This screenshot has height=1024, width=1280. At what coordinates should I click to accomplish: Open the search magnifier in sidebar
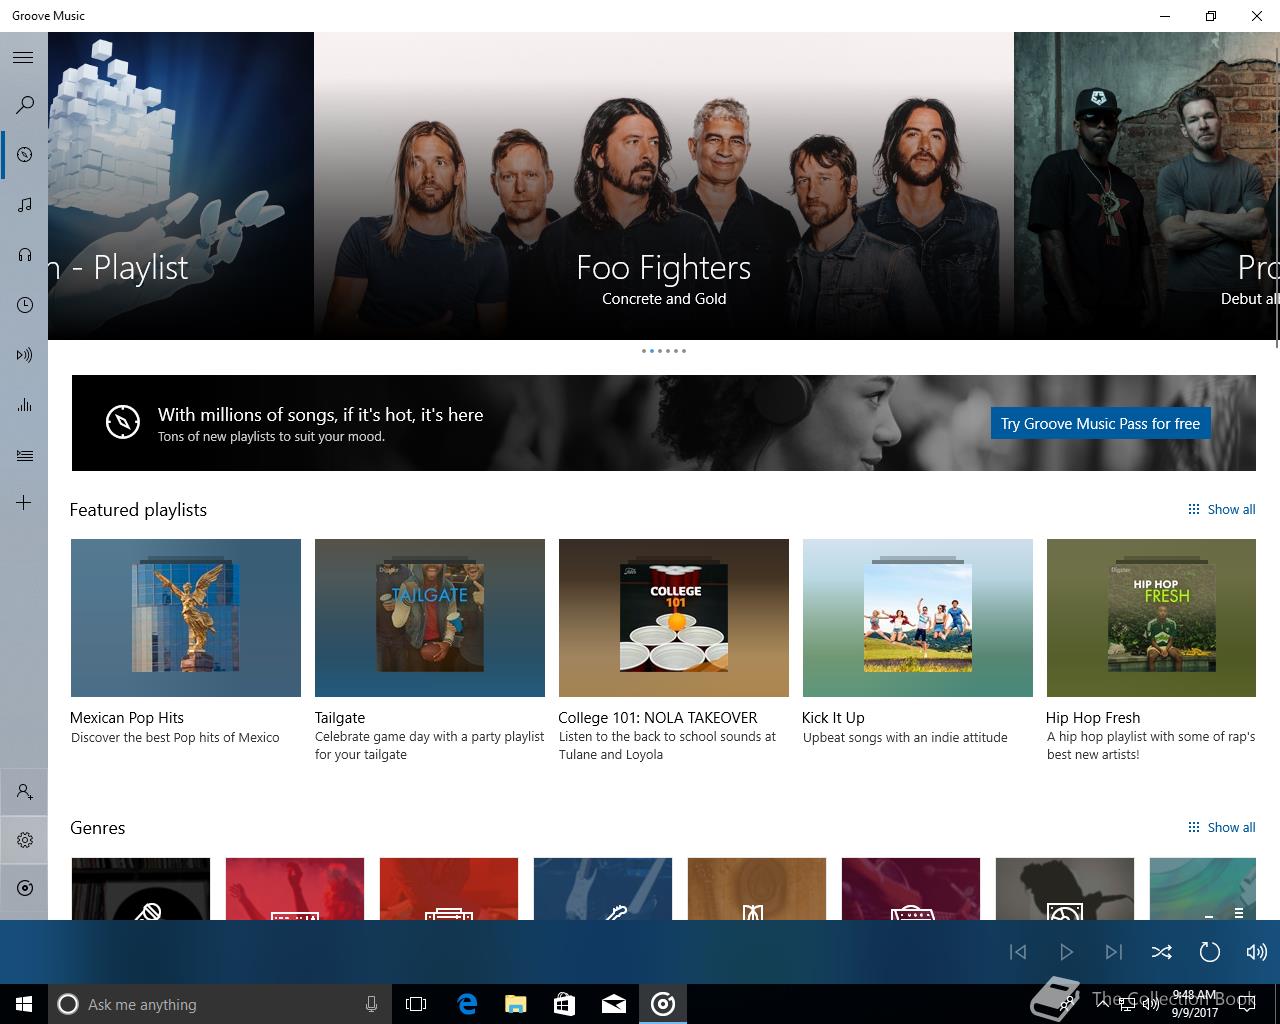pyautogui.click(x=25, y=104)
